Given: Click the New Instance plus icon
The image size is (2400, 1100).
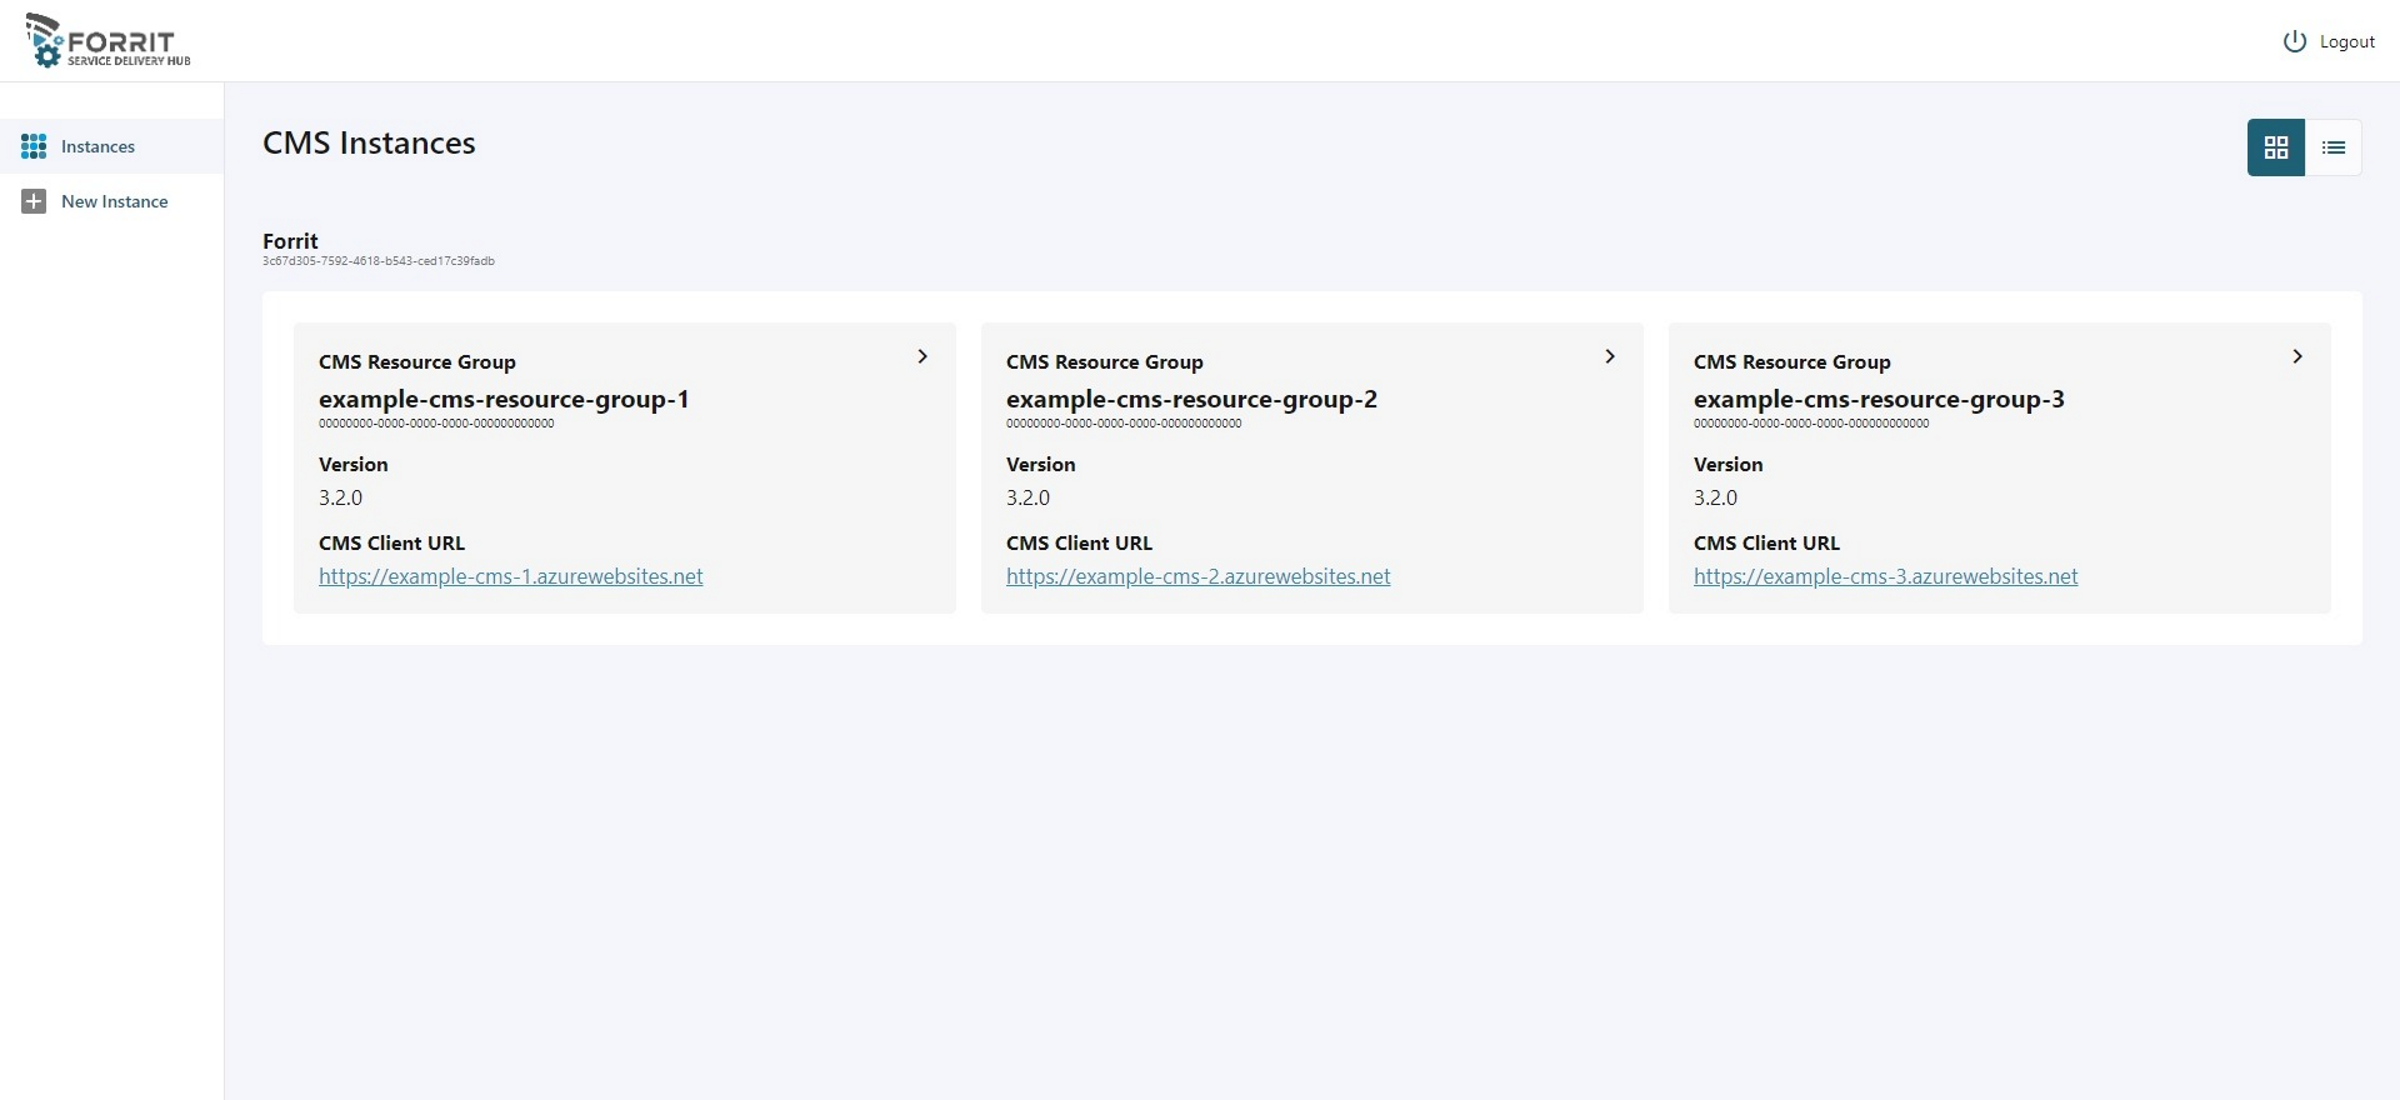Looking at the screenshot, I should pos(33,201).
